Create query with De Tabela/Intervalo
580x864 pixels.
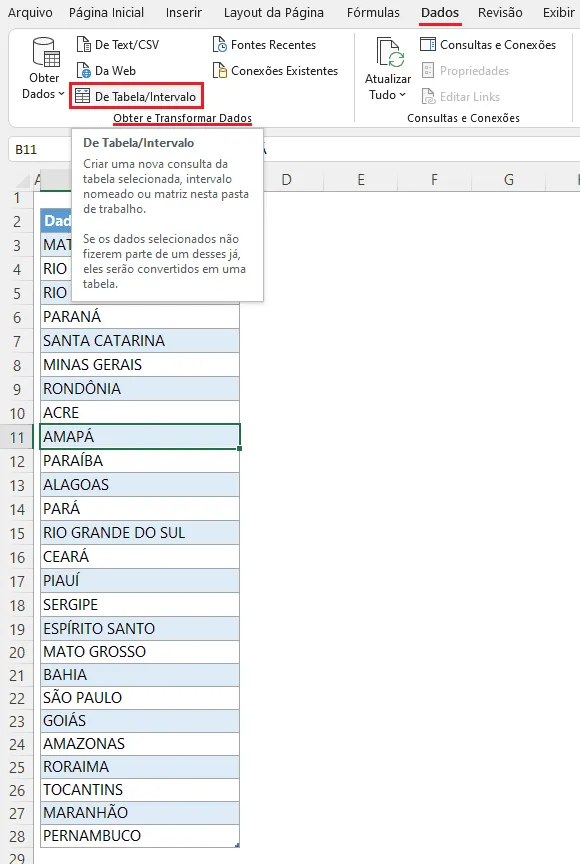click(136, 96)
